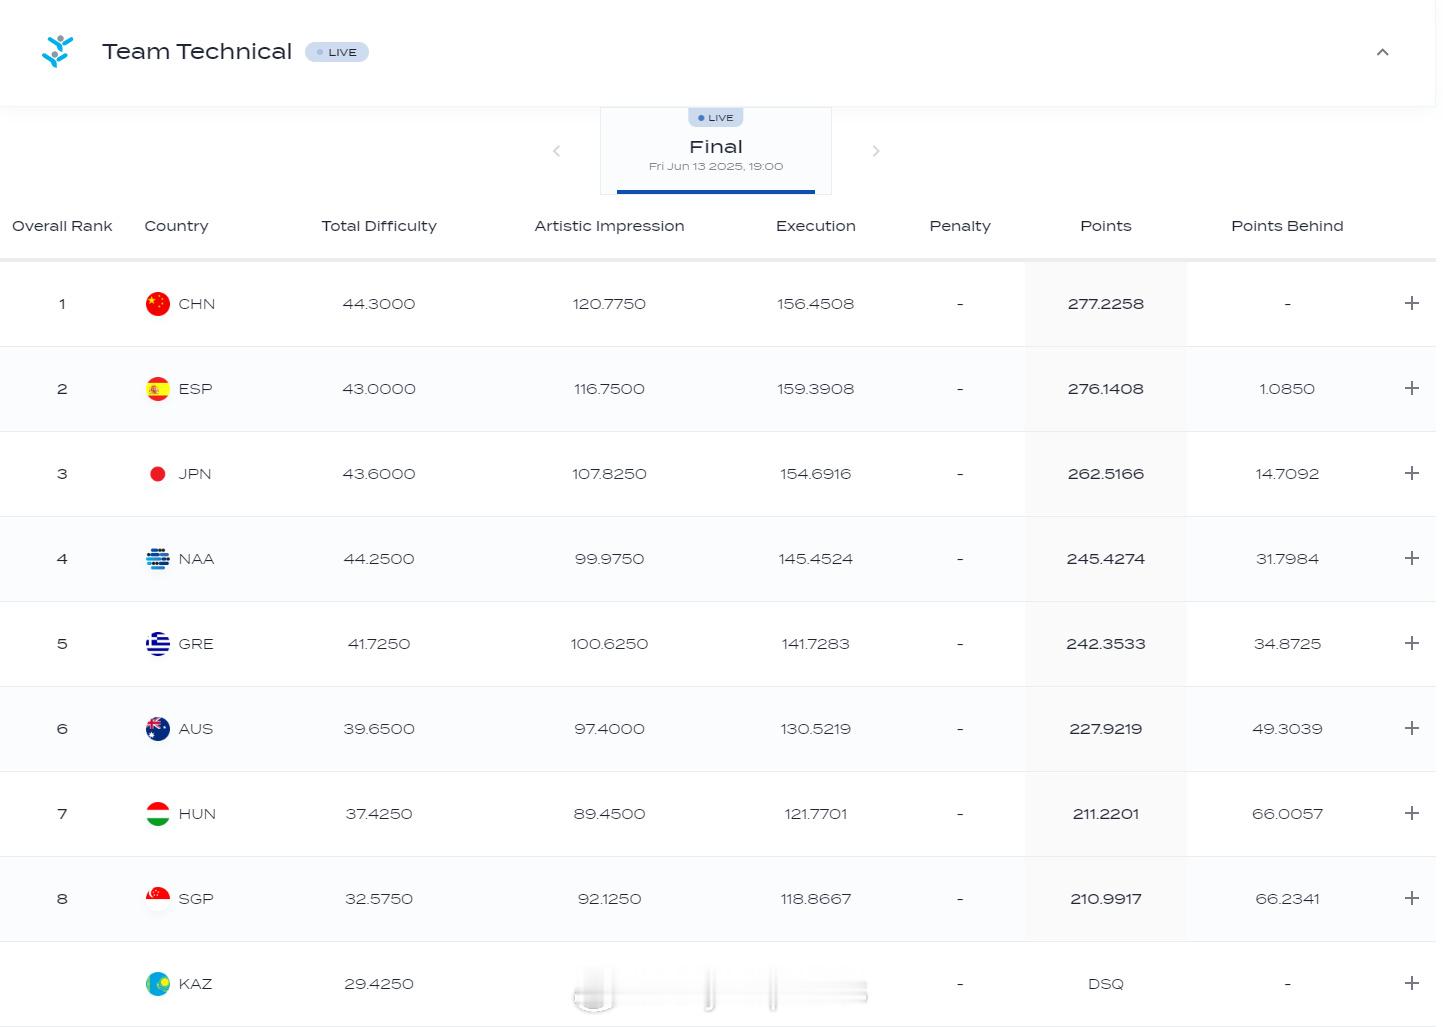Click the Hungary flag icon
This screenshot has height=1027, width=1443.
158,814
